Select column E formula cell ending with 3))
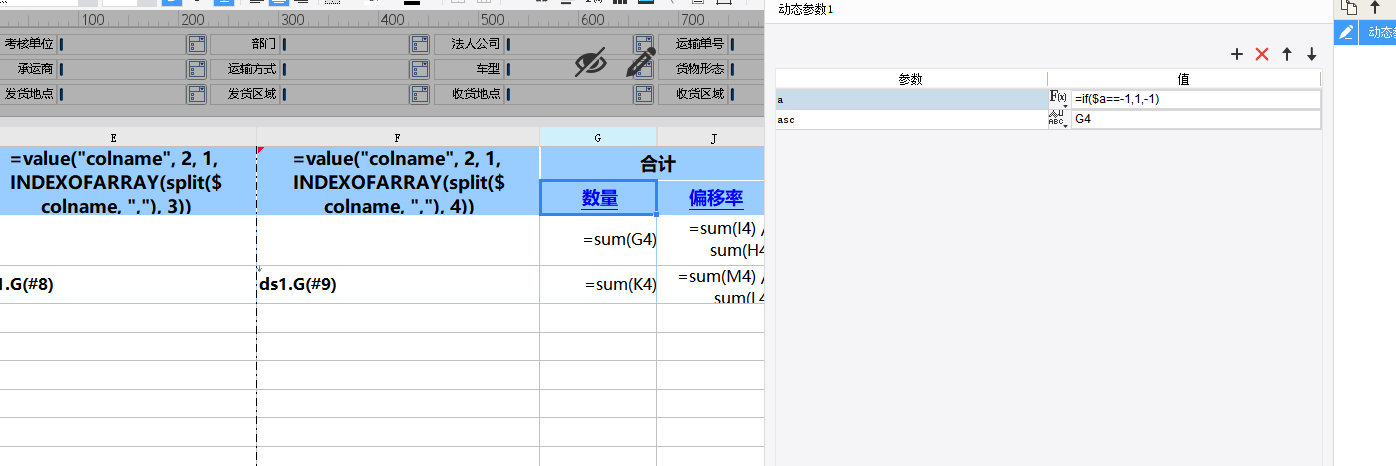1396x466 pixels. [128, 181]
